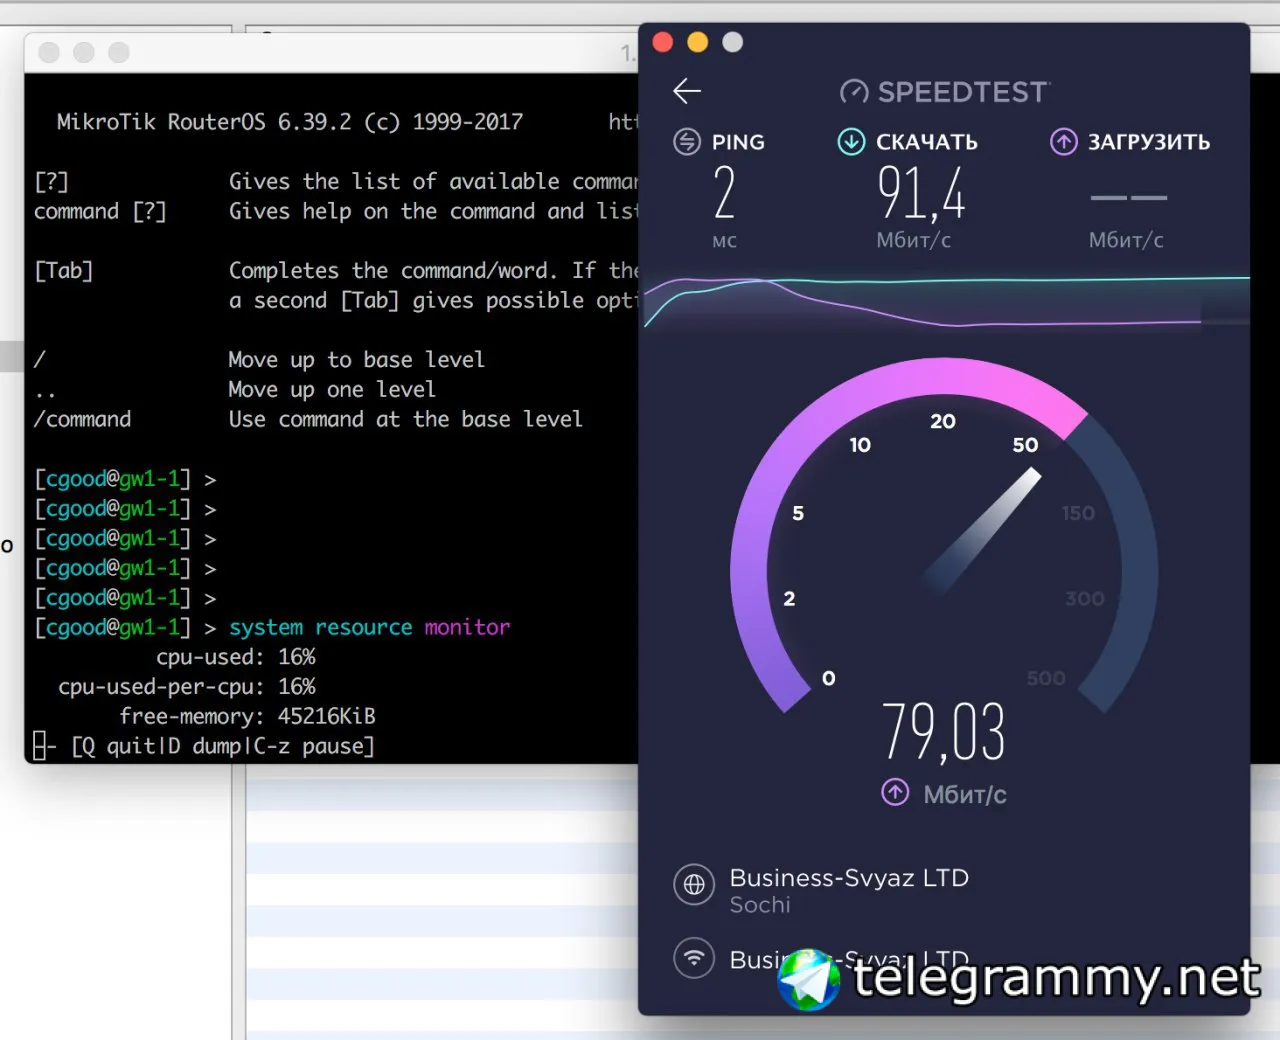
Task: Click the download arrow icon beside СКАЧАТЬ
Action: coord(851,142)
